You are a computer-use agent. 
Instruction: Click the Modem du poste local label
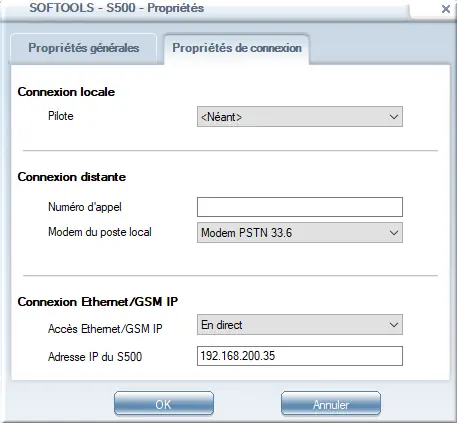click(x=100, y=232)
